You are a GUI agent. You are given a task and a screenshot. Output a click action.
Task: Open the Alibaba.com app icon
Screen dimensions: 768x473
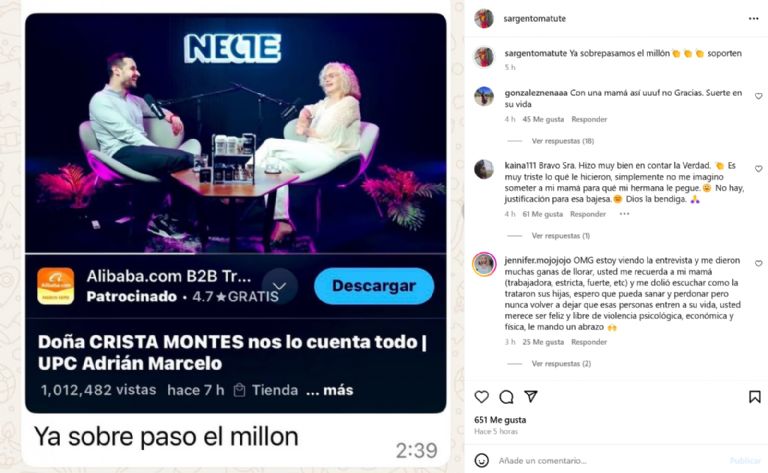(56, 286)
